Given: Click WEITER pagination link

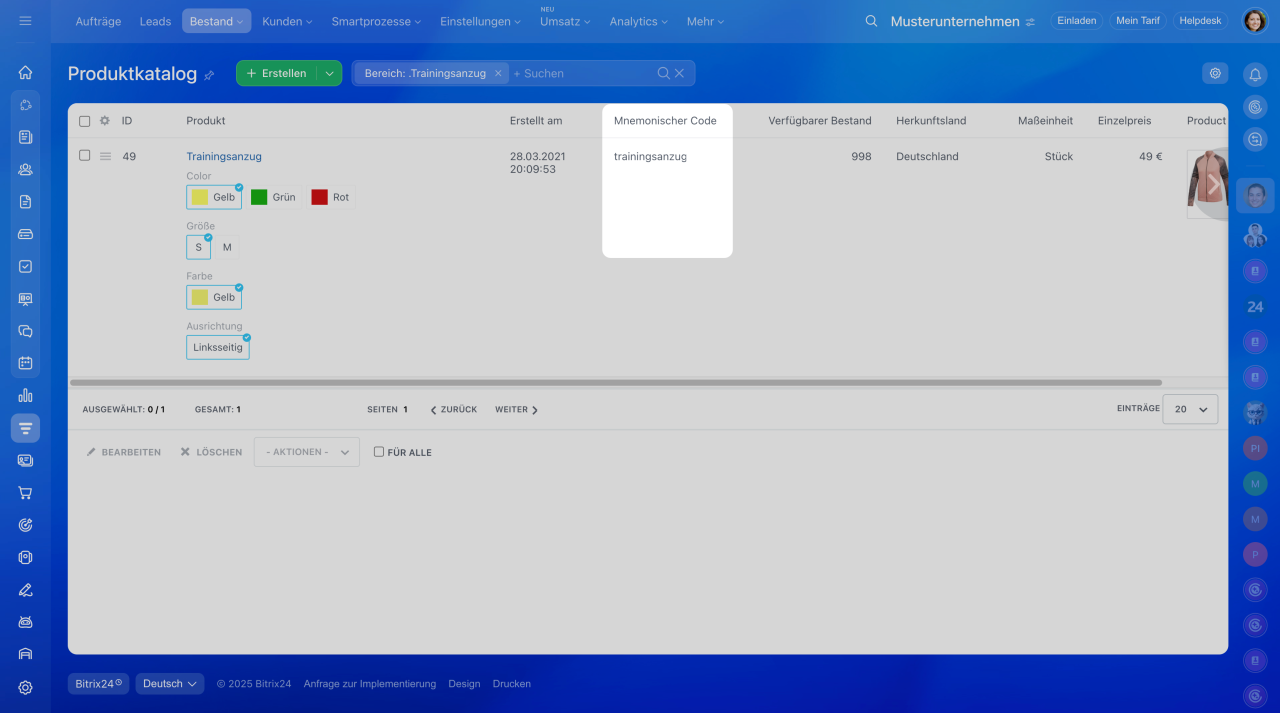Looking at the screenshot, I should pos(517,409).
